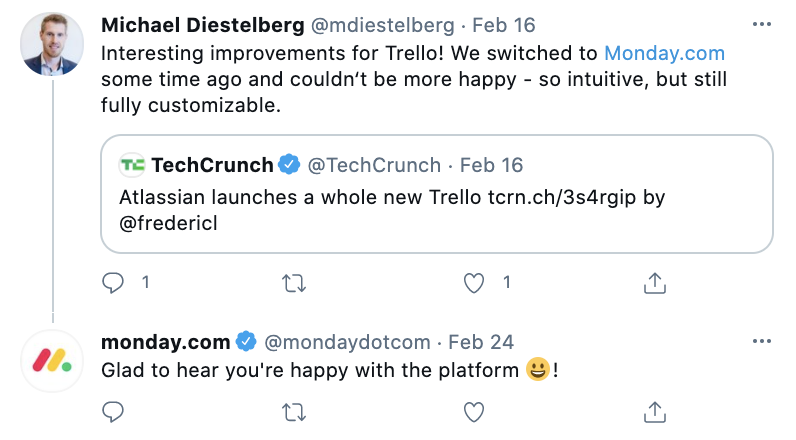Retweet Michael Diestelberg's tweet
The image size is (796, 440).
coord(294,283)
